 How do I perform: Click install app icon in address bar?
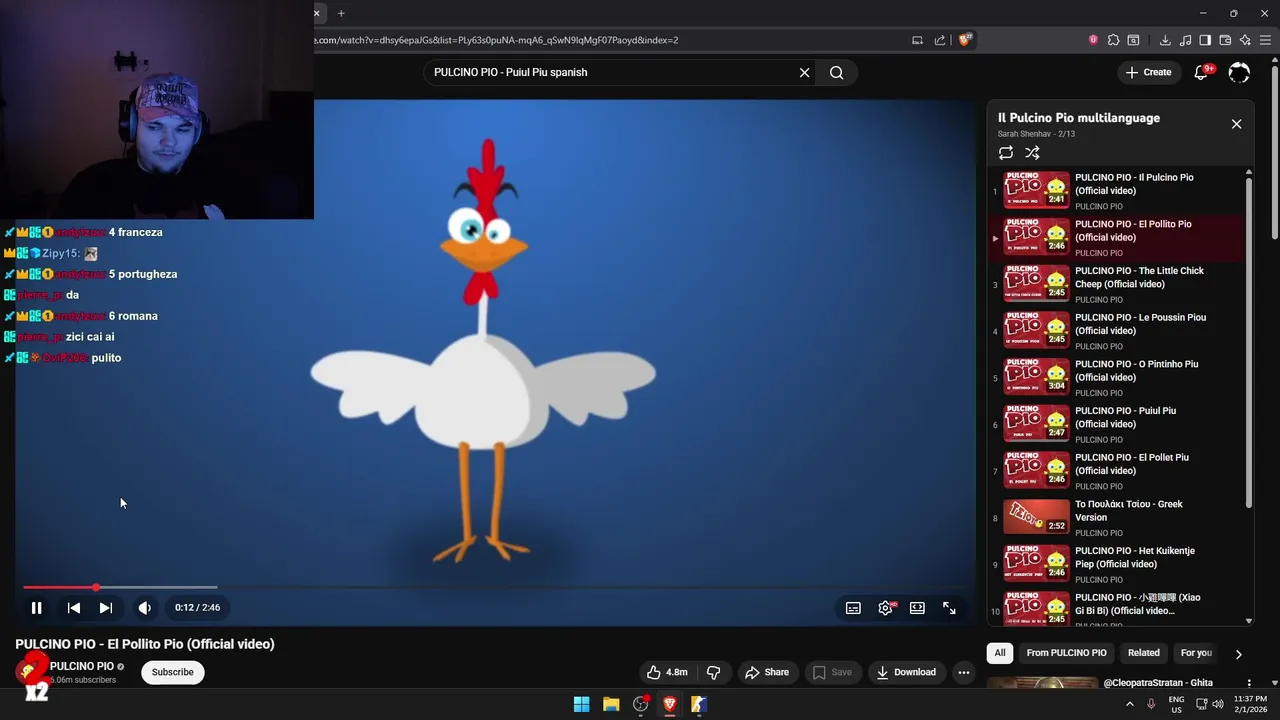tap(917, 40)
